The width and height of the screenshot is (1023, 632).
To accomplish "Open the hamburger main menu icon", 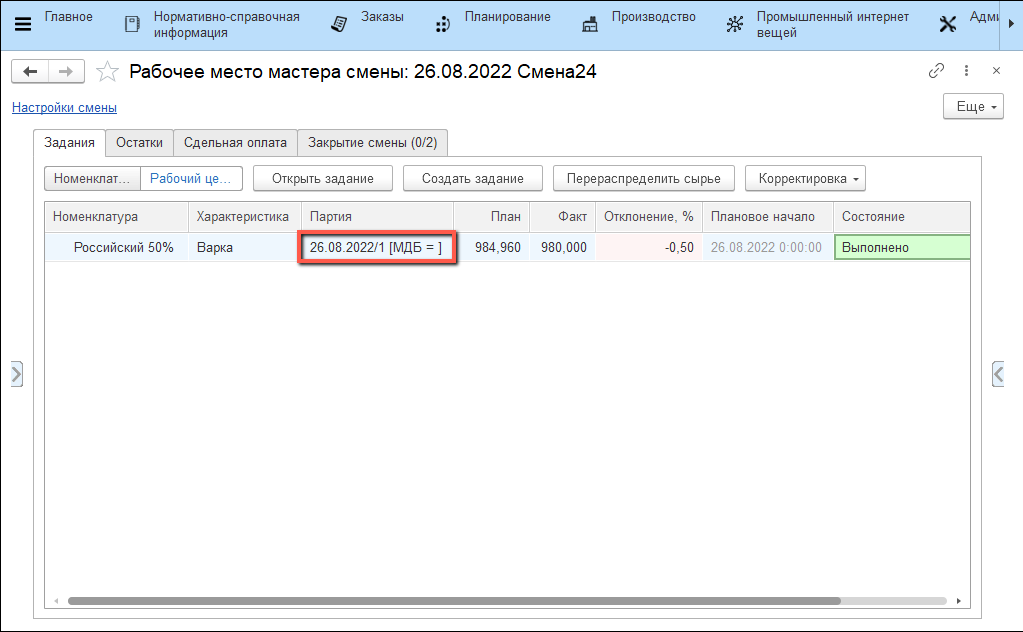I will coord(22,24).
